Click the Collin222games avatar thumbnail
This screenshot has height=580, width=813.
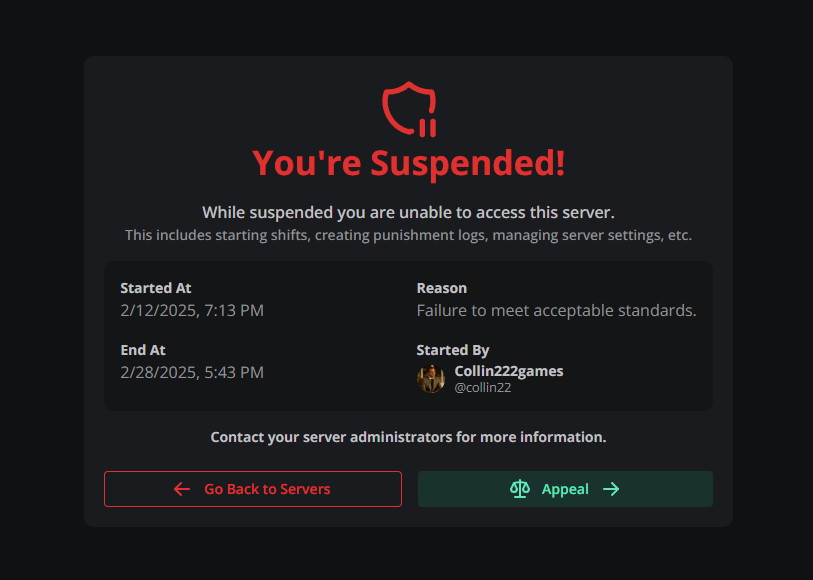[x=430, y=378]
